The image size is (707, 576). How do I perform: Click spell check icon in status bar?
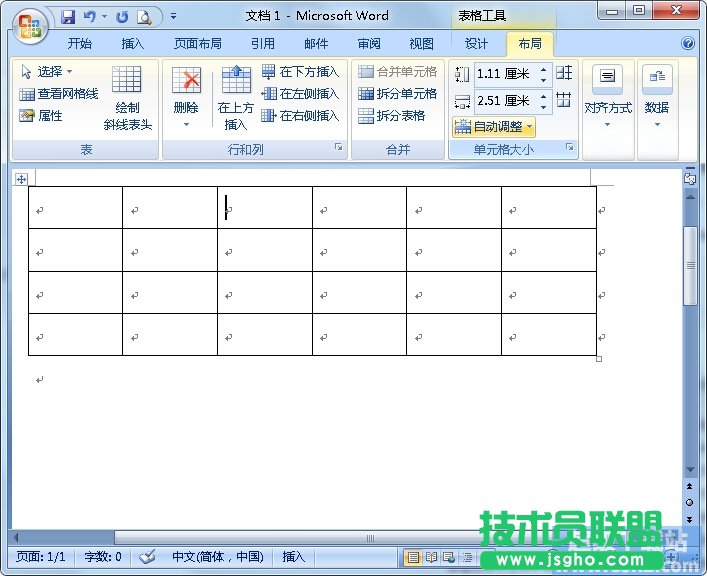click(147, 557)
